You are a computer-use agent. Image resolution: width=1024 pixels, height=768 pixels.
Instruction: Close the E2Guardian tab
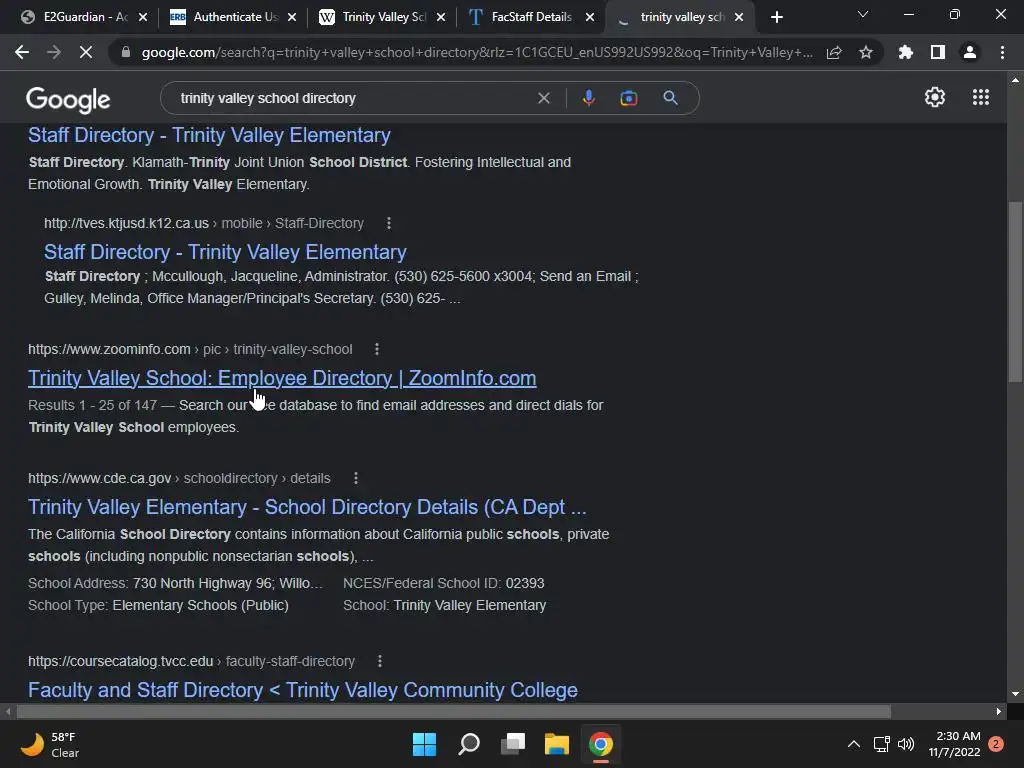[143, 17]
